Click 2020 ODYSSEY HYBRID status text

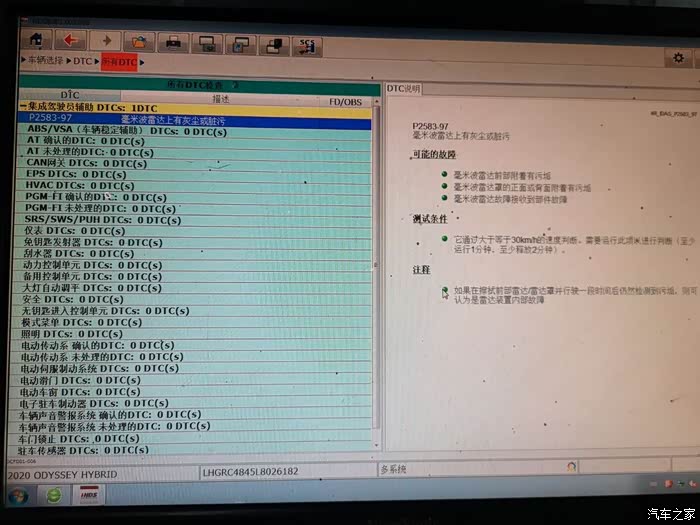tap(62, 475)
